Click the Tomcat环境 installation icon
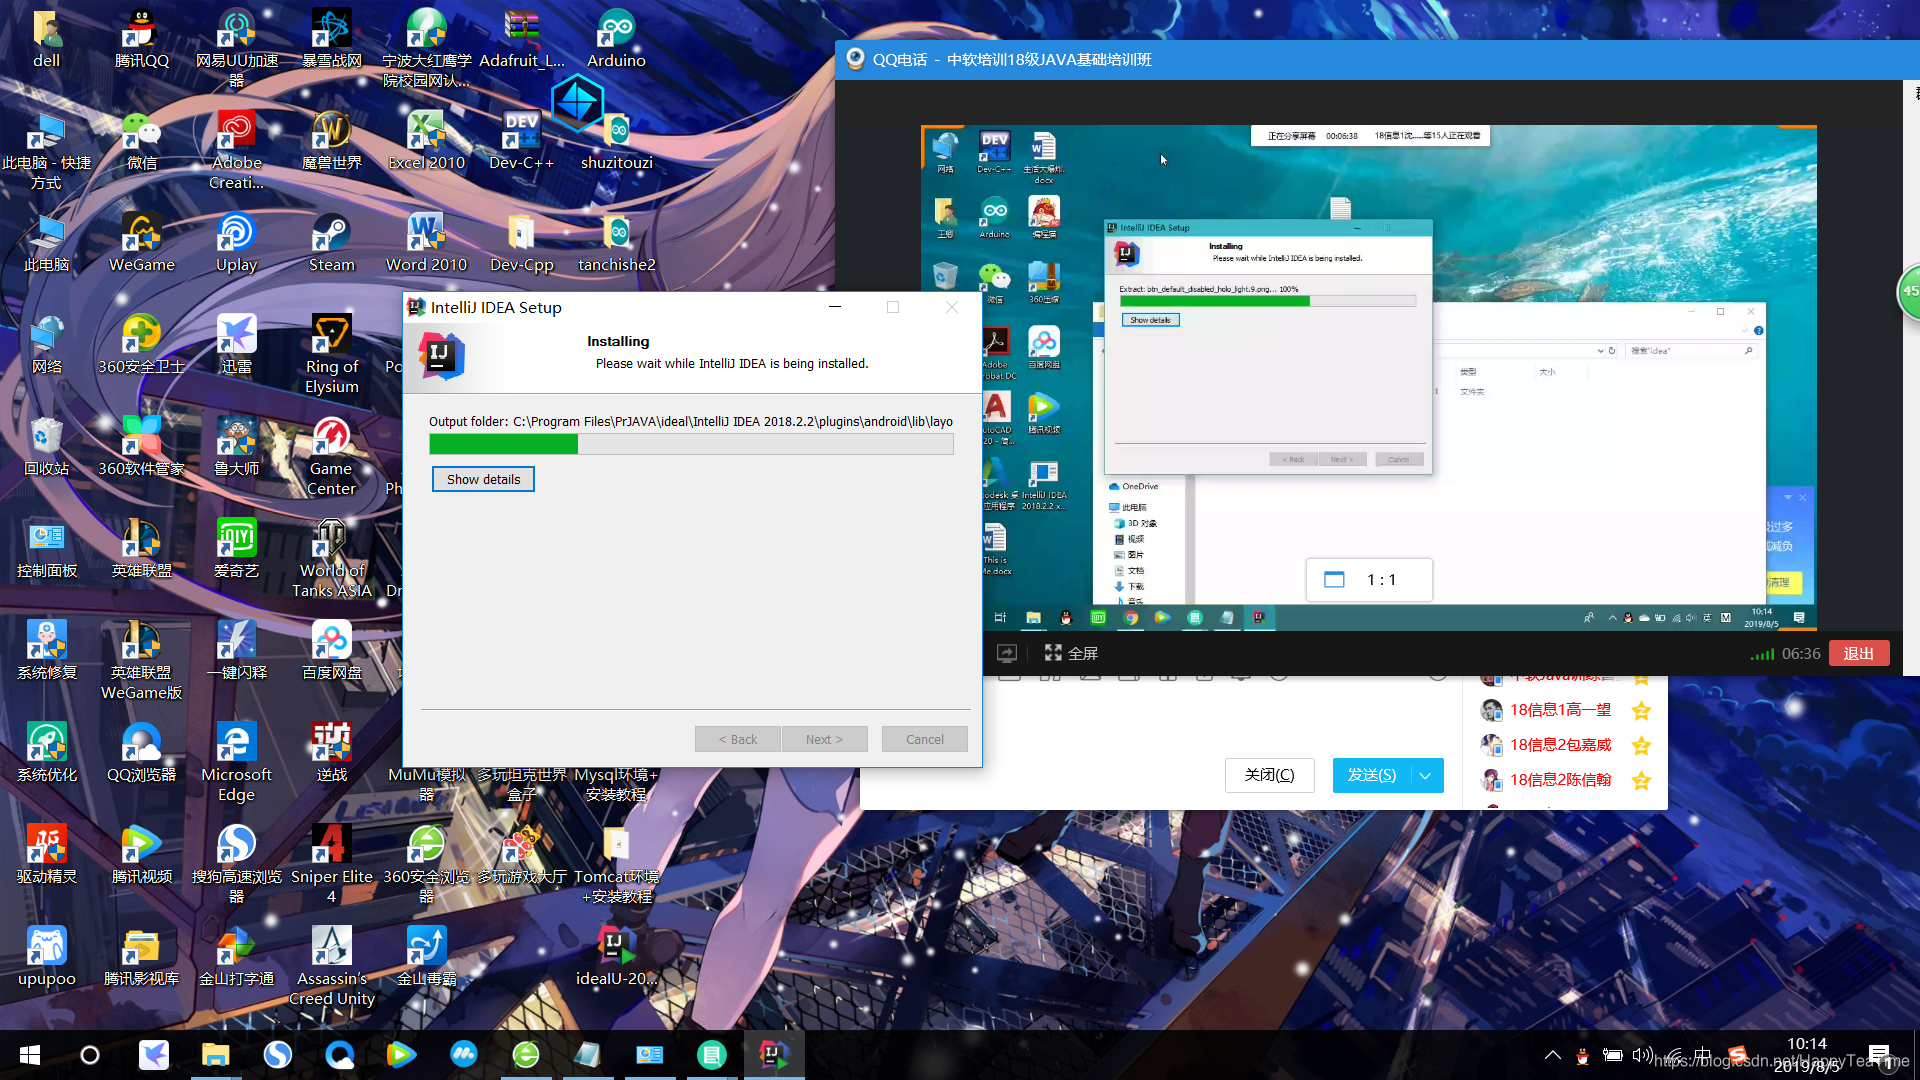 pyautogui.click(x=618, y=844)
